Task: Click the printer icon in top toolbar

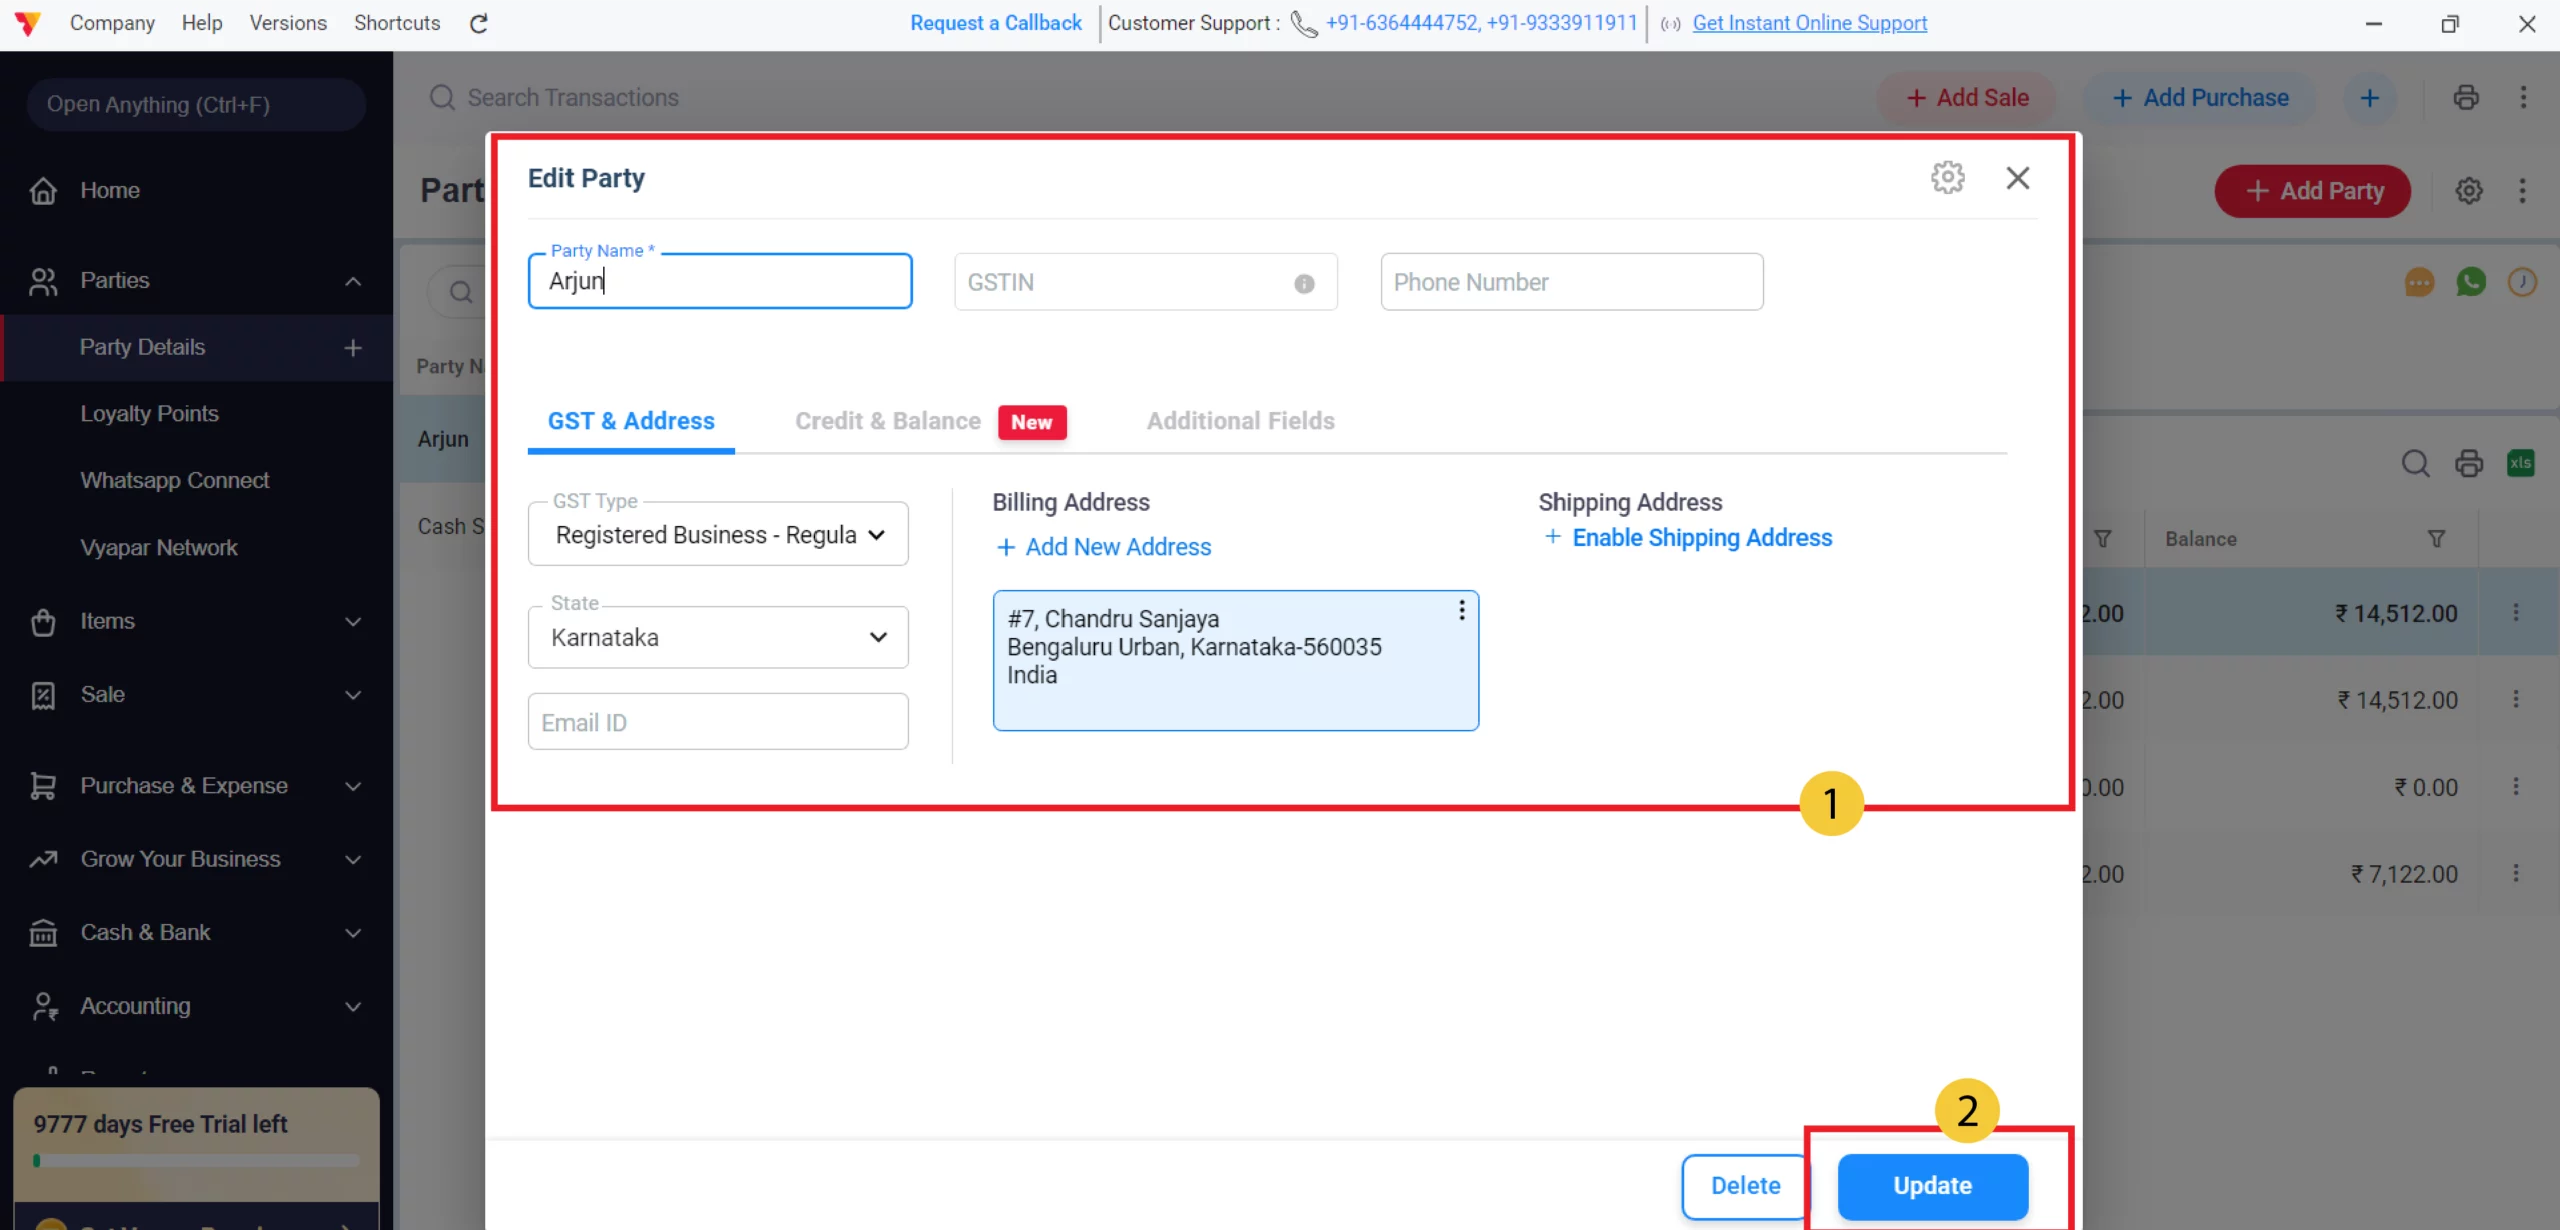Action: point(2465,98)
